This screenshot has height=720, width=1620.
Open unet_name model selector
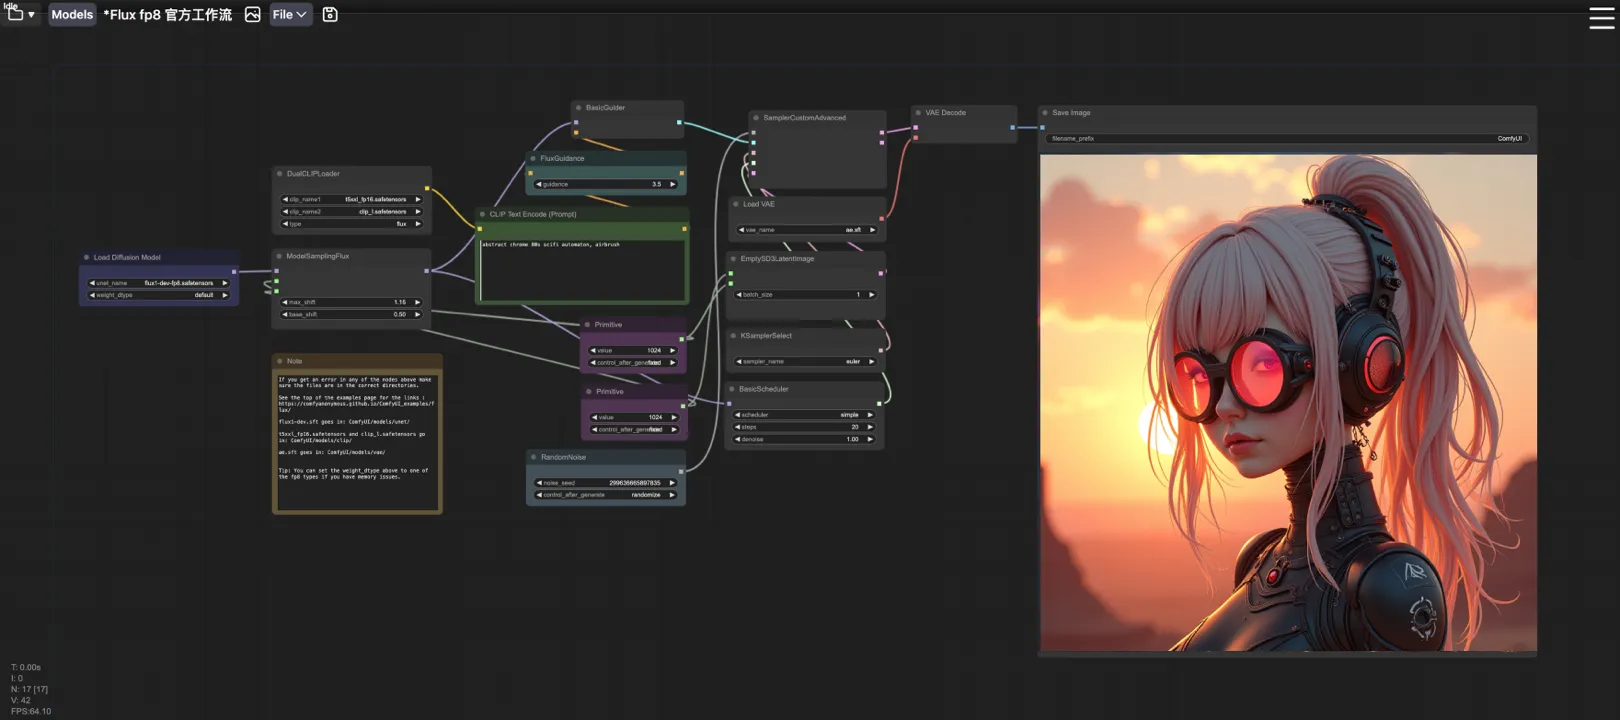pyautogui.click(x=158, y=283)
